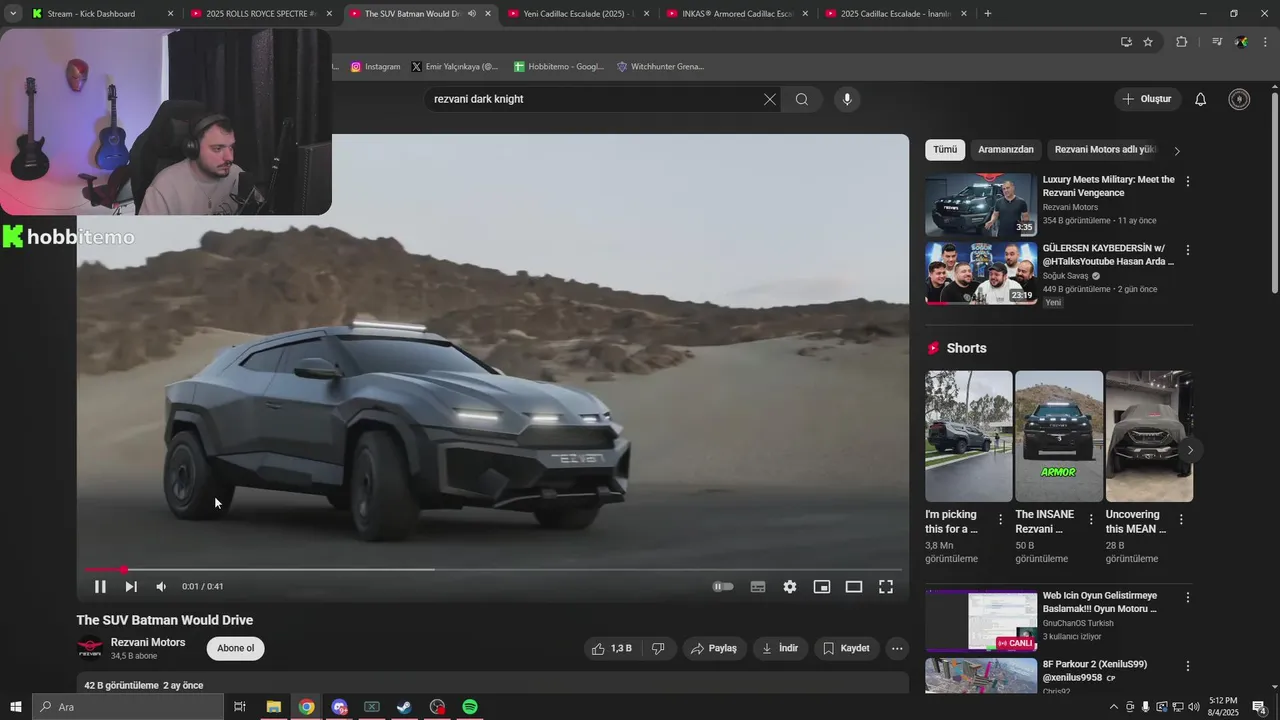Open "I'm picking this for a" Short

pyautogui.click(x=969, y=436)
